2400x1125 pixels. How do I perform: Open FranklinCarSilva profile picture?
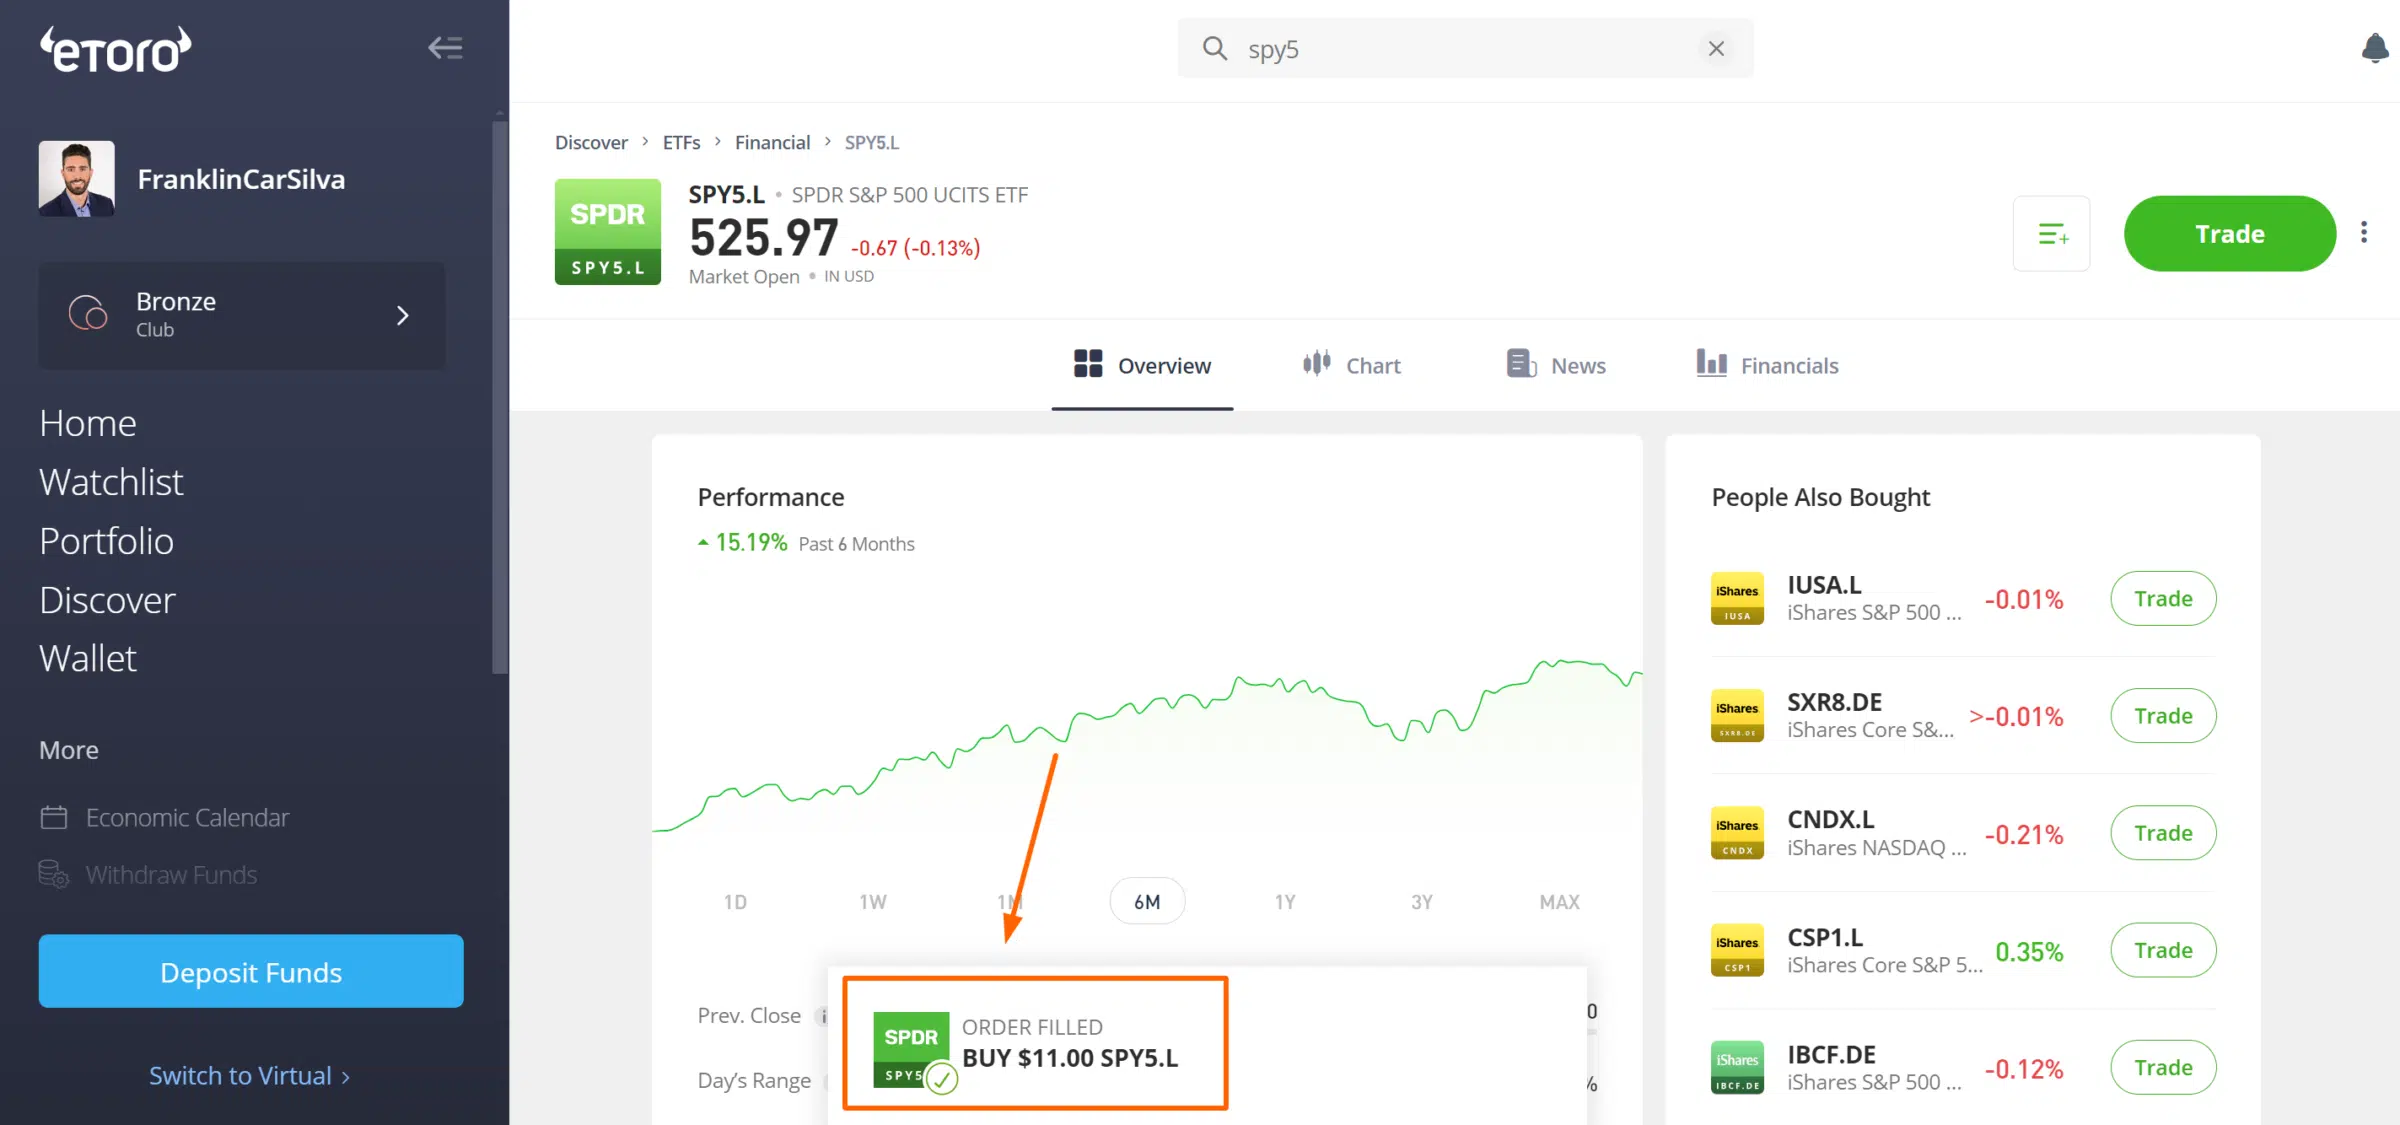point(77,178)
